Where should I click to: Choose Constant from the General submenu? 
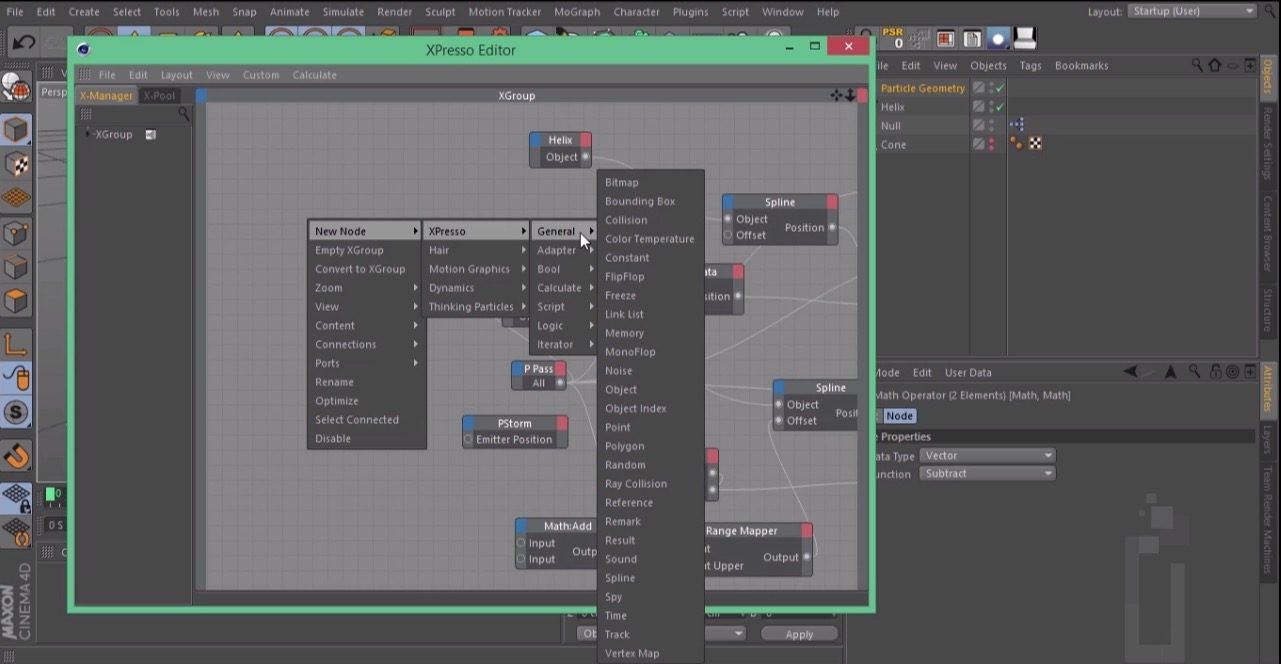pos(650,258)
